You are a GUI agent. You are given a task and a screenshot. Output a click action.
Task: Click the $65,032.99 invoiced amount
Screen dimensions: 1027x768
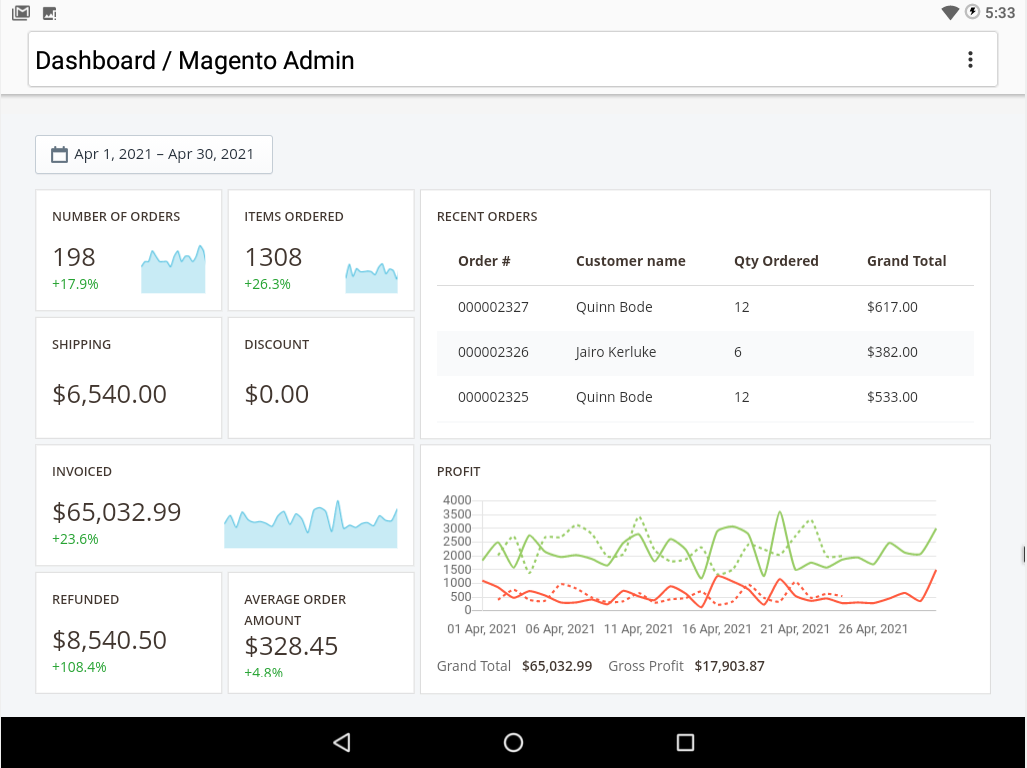click(117, 512)
